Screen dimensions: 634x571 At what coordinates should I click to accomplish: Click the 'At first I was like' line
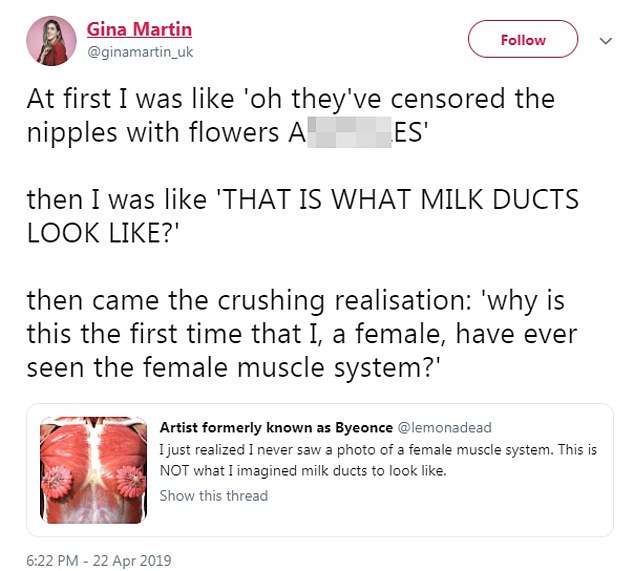click(290, 100)
